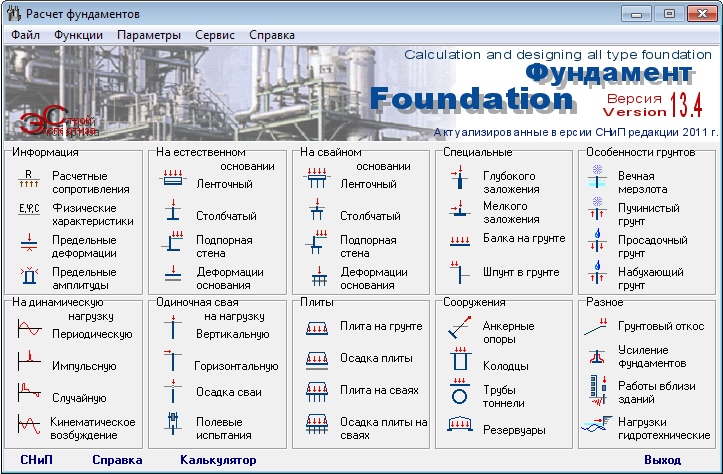This screenshot has height=474, width=723.
Task: Select the Импульсную load icon
Action: click(x=29, y=361)
